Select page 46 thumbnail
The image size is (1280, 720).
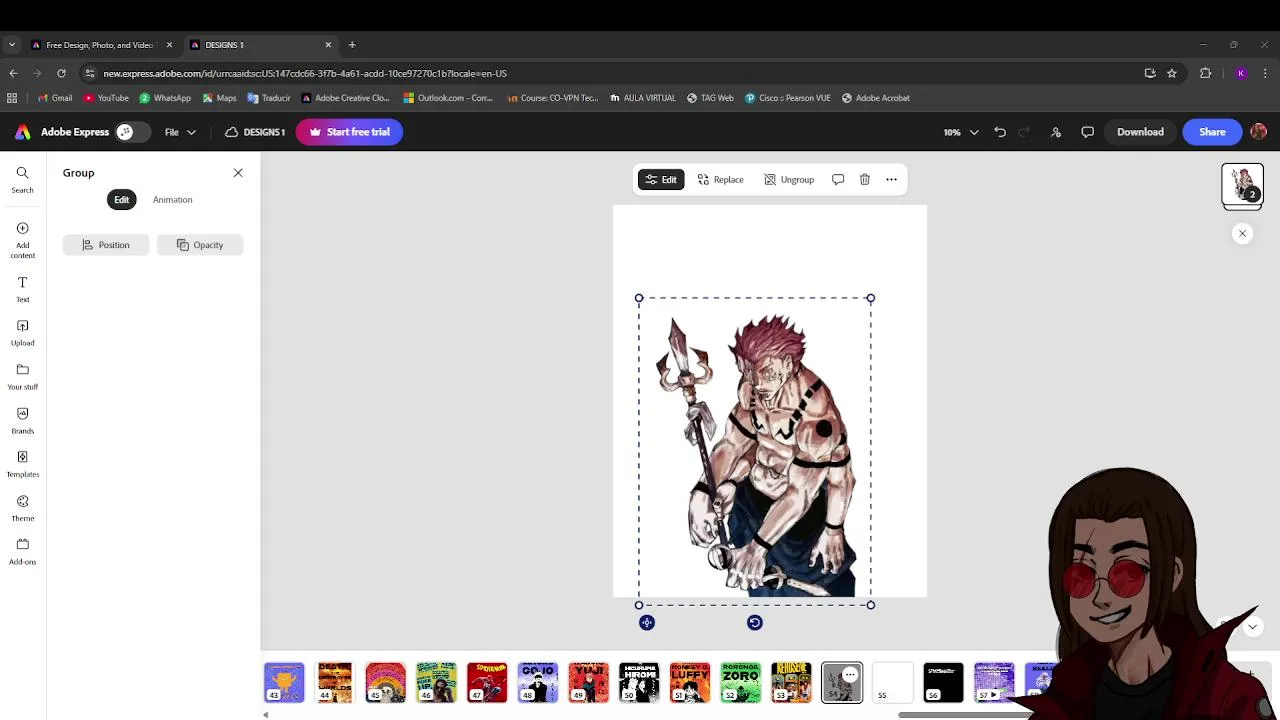(x=436, y=682)
